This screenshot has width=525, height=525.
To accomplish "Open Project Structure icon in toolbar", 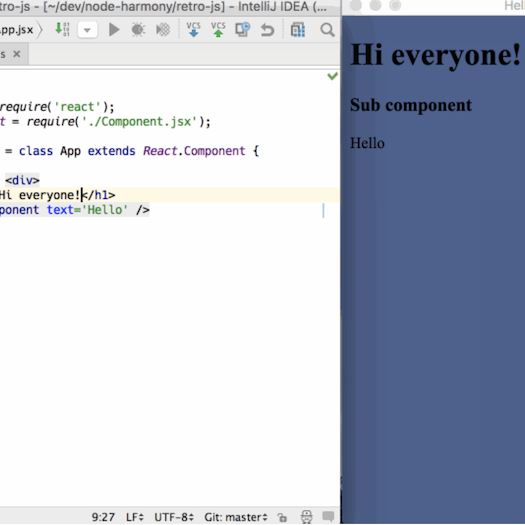I will point(298,29).
